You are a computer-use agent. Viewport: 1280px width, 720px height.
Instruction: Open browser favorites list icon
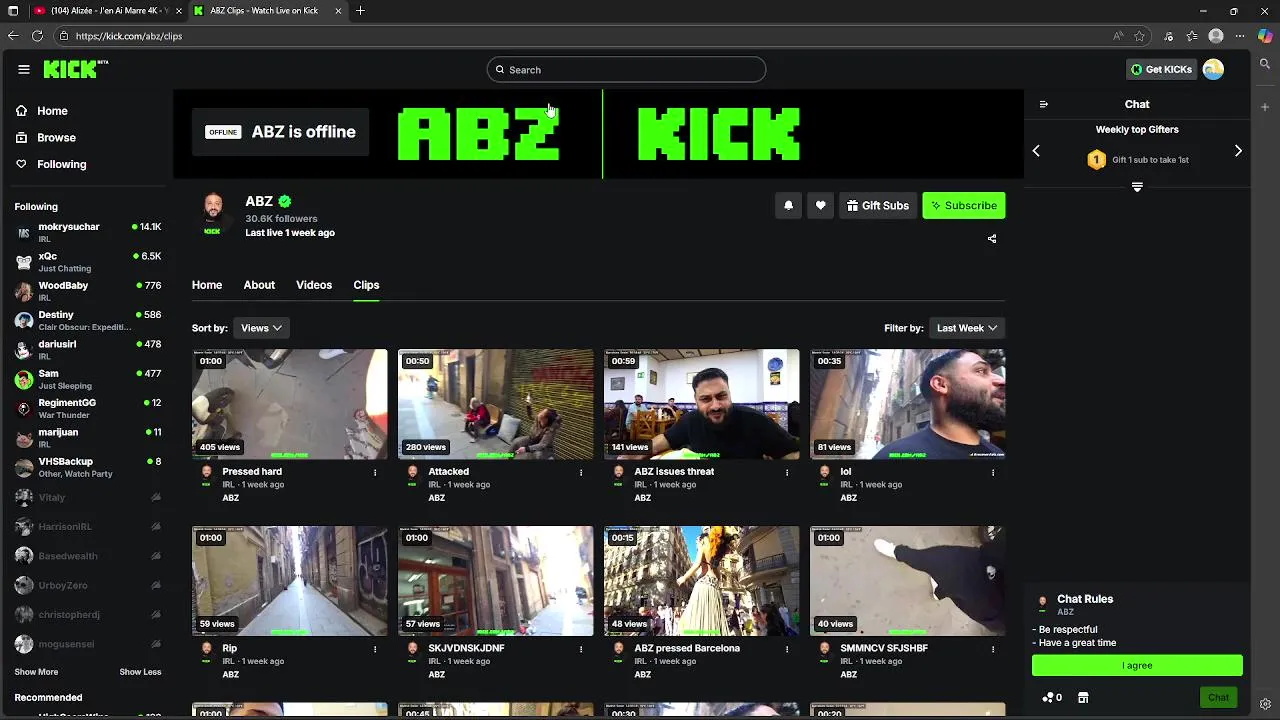pyautogui.click(x=1192, y=36)
